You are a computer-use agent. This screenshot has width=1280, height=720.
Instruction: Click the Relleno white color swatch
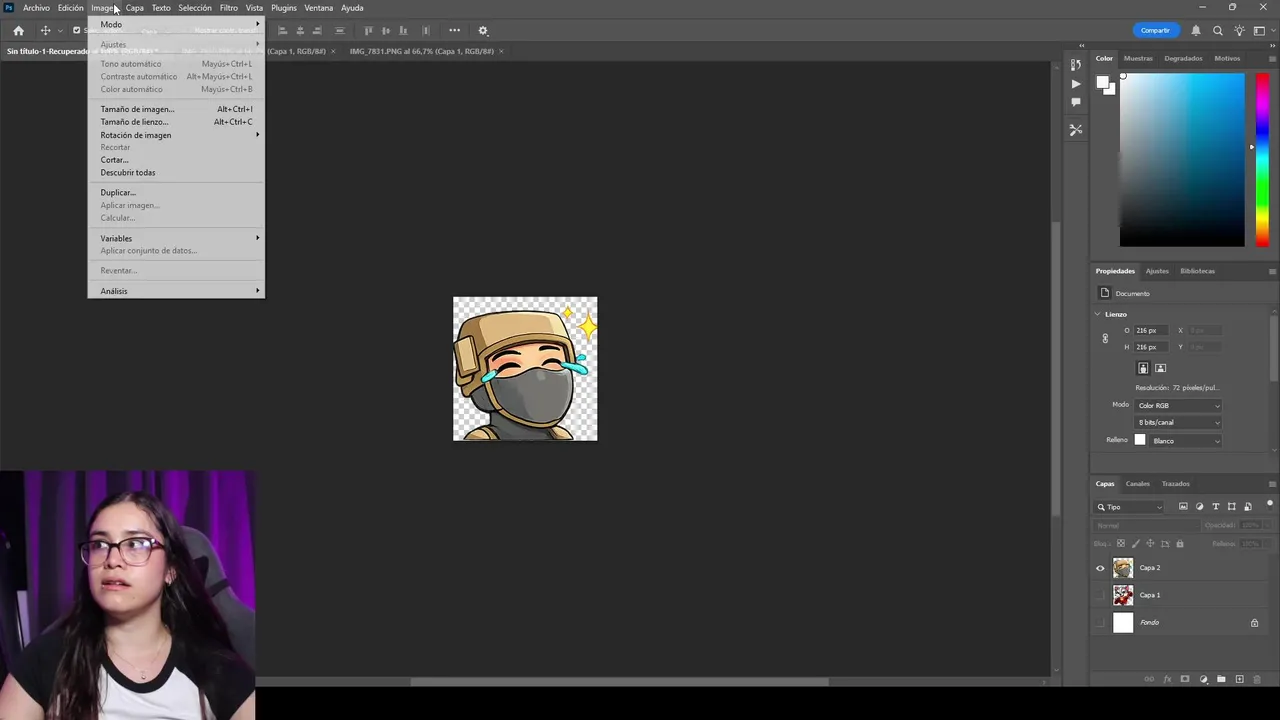pyautogui.click(x=1139, y=441)
